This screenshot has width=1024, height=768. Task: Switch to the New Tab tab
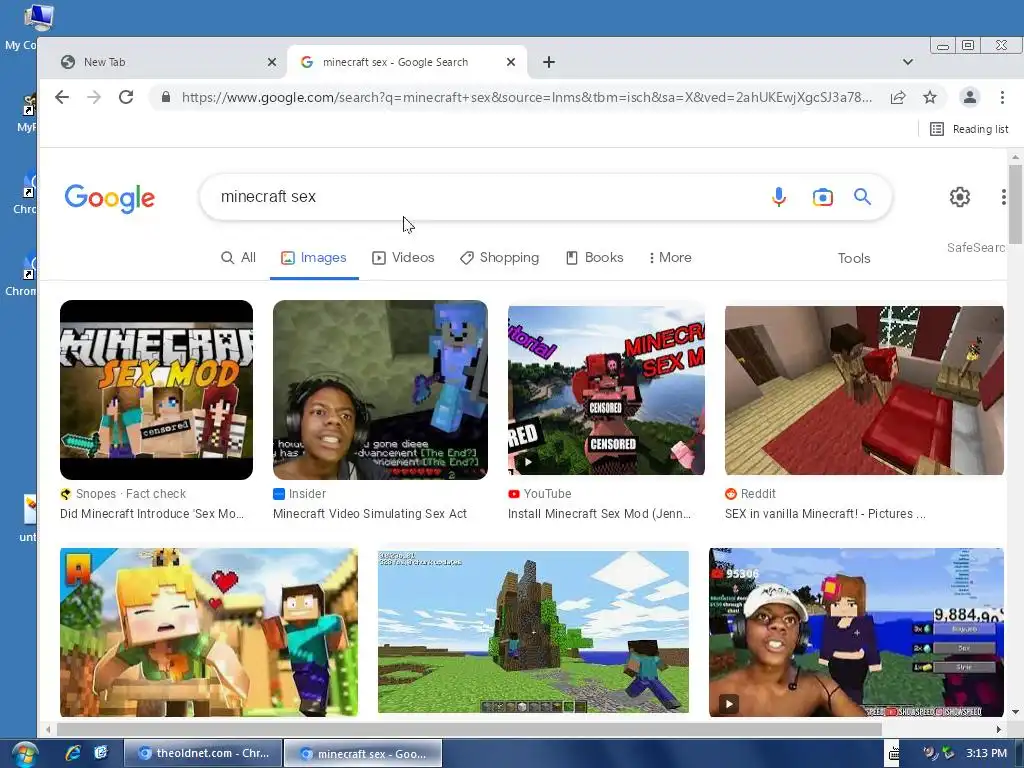click(163, 62)
